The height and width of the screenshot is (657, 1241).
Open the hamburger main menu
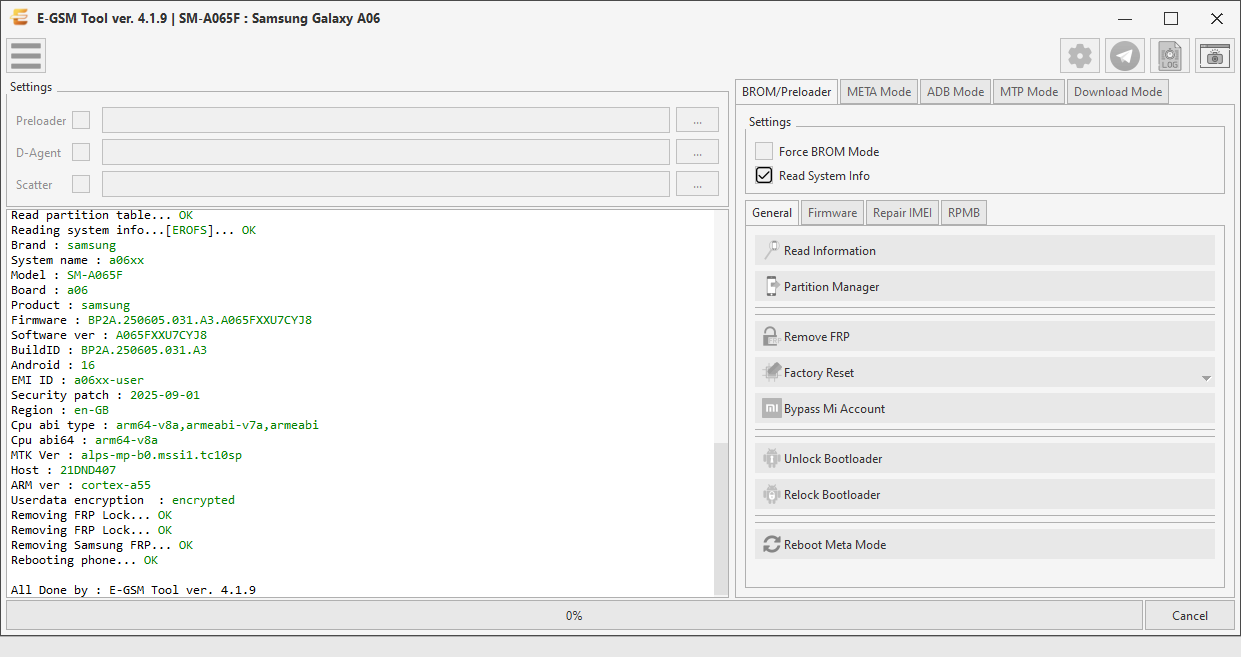pos(26,56)
